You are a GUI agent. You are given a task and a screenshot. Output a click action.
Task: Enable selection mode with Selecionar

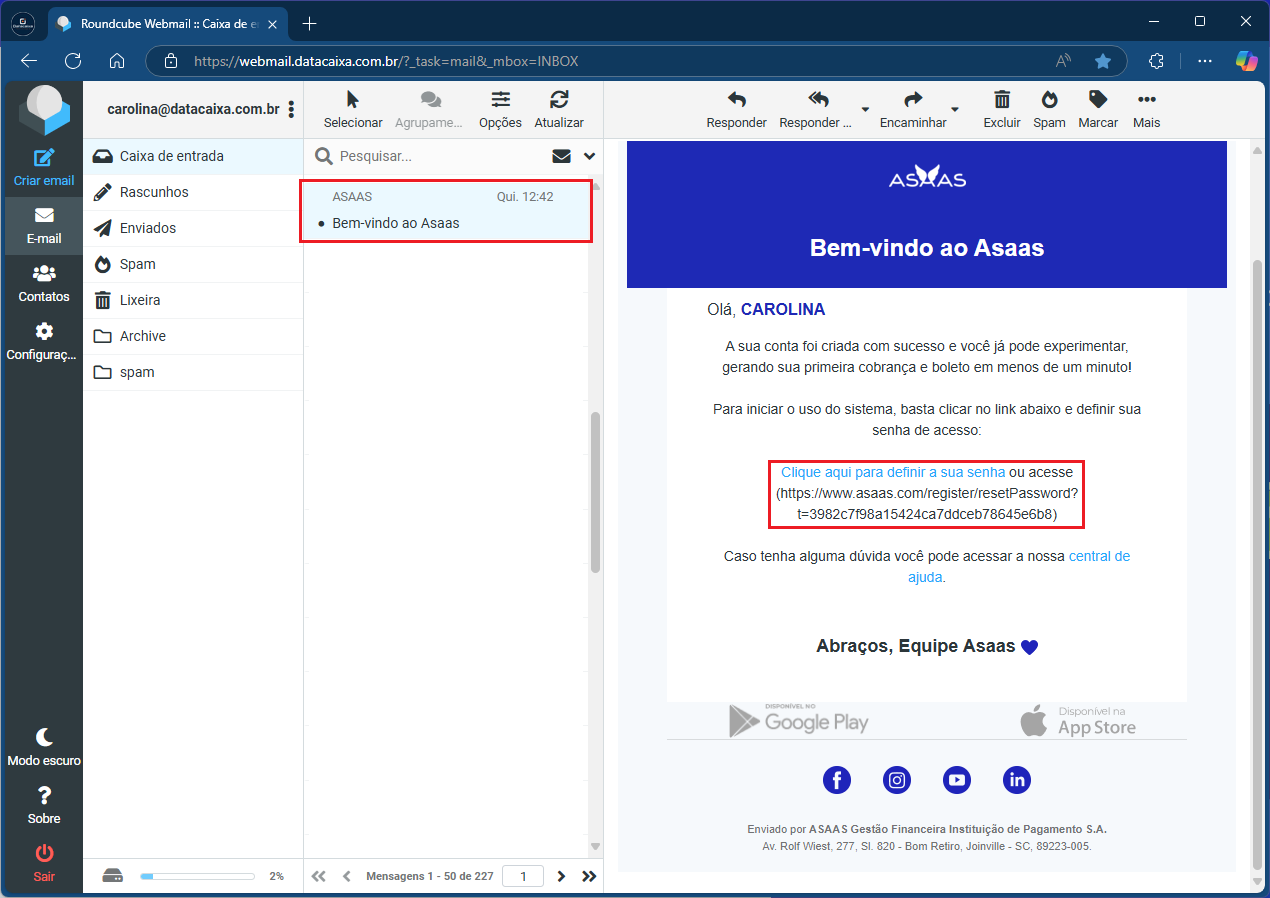tap(352, 100)
